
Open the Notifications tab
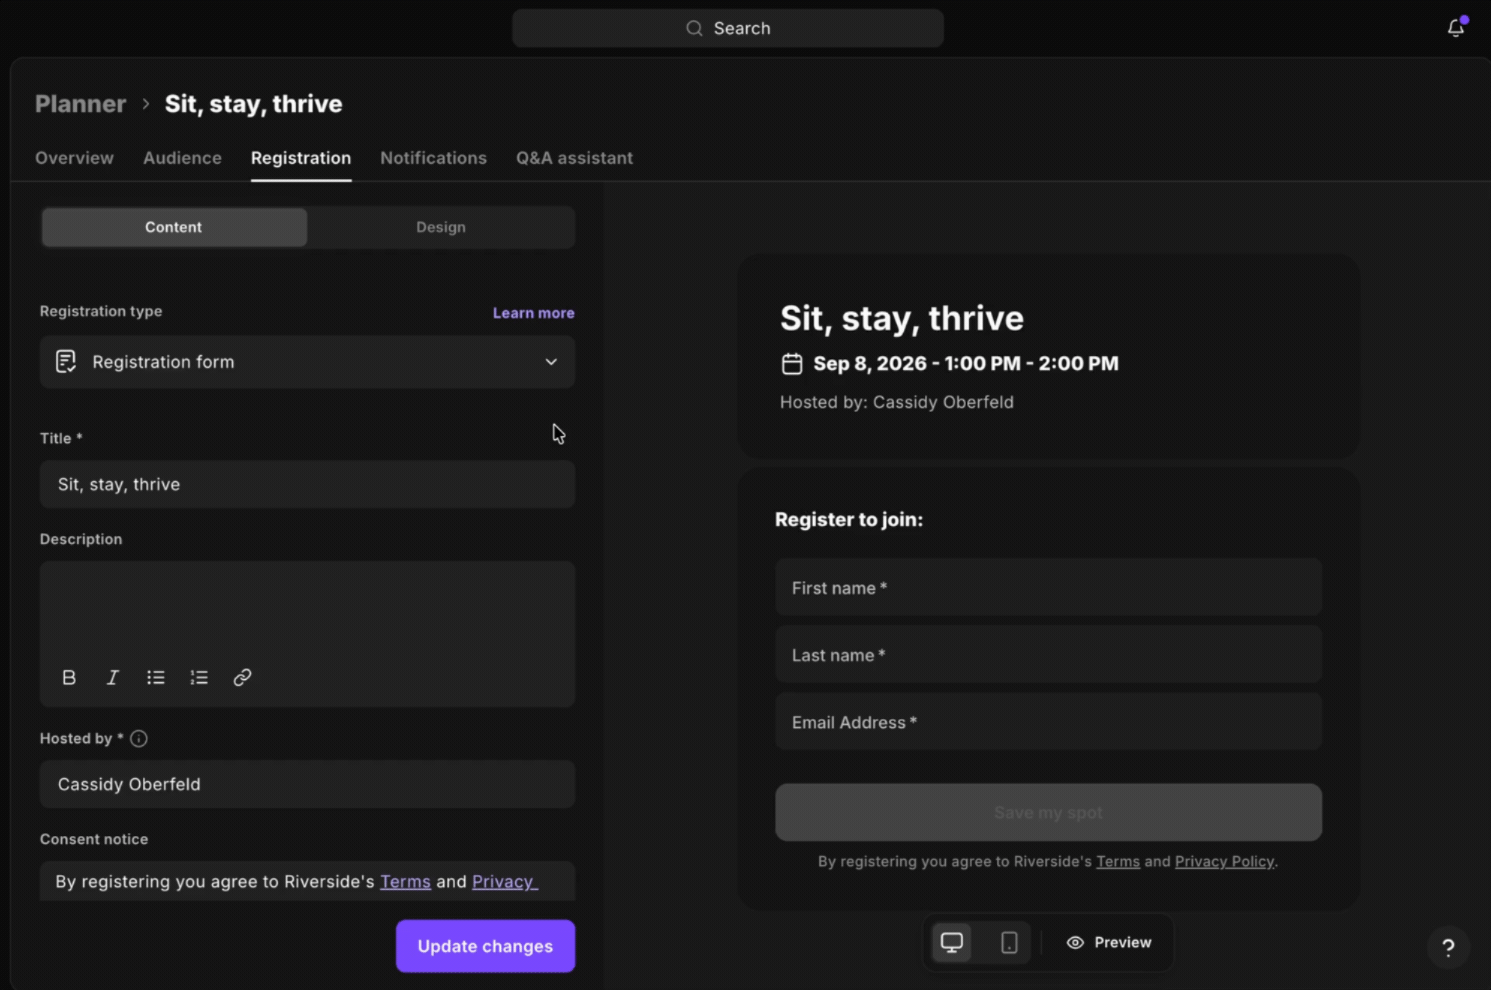point(433,158)
